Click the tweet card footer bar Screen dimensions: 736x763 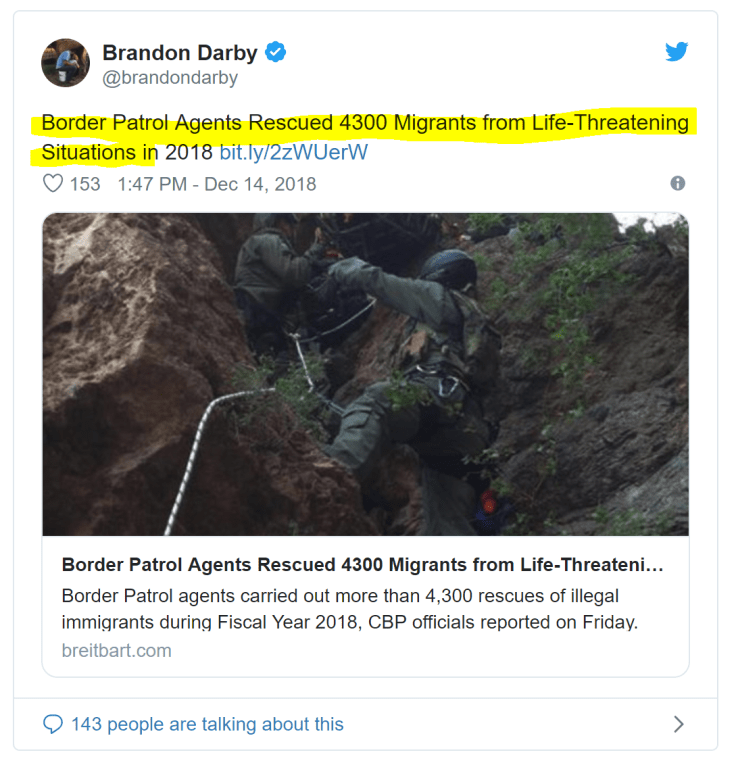365,724
